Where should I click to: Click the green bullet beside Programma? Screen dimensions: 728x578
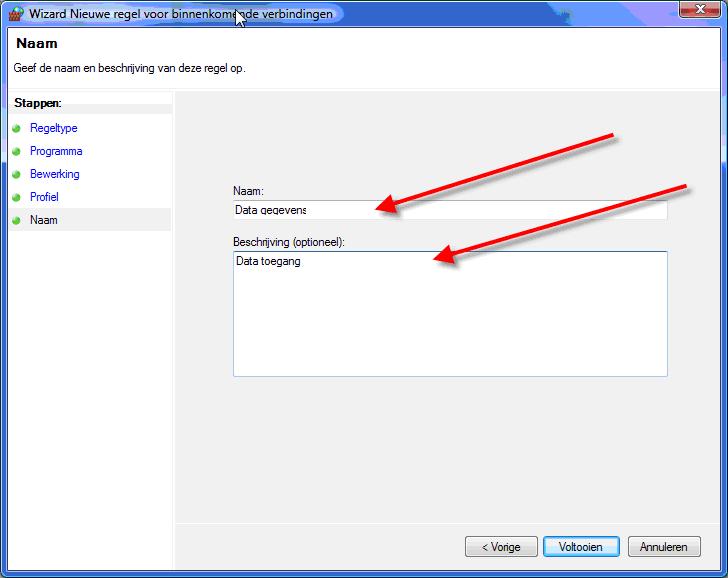tap(17, 151)
